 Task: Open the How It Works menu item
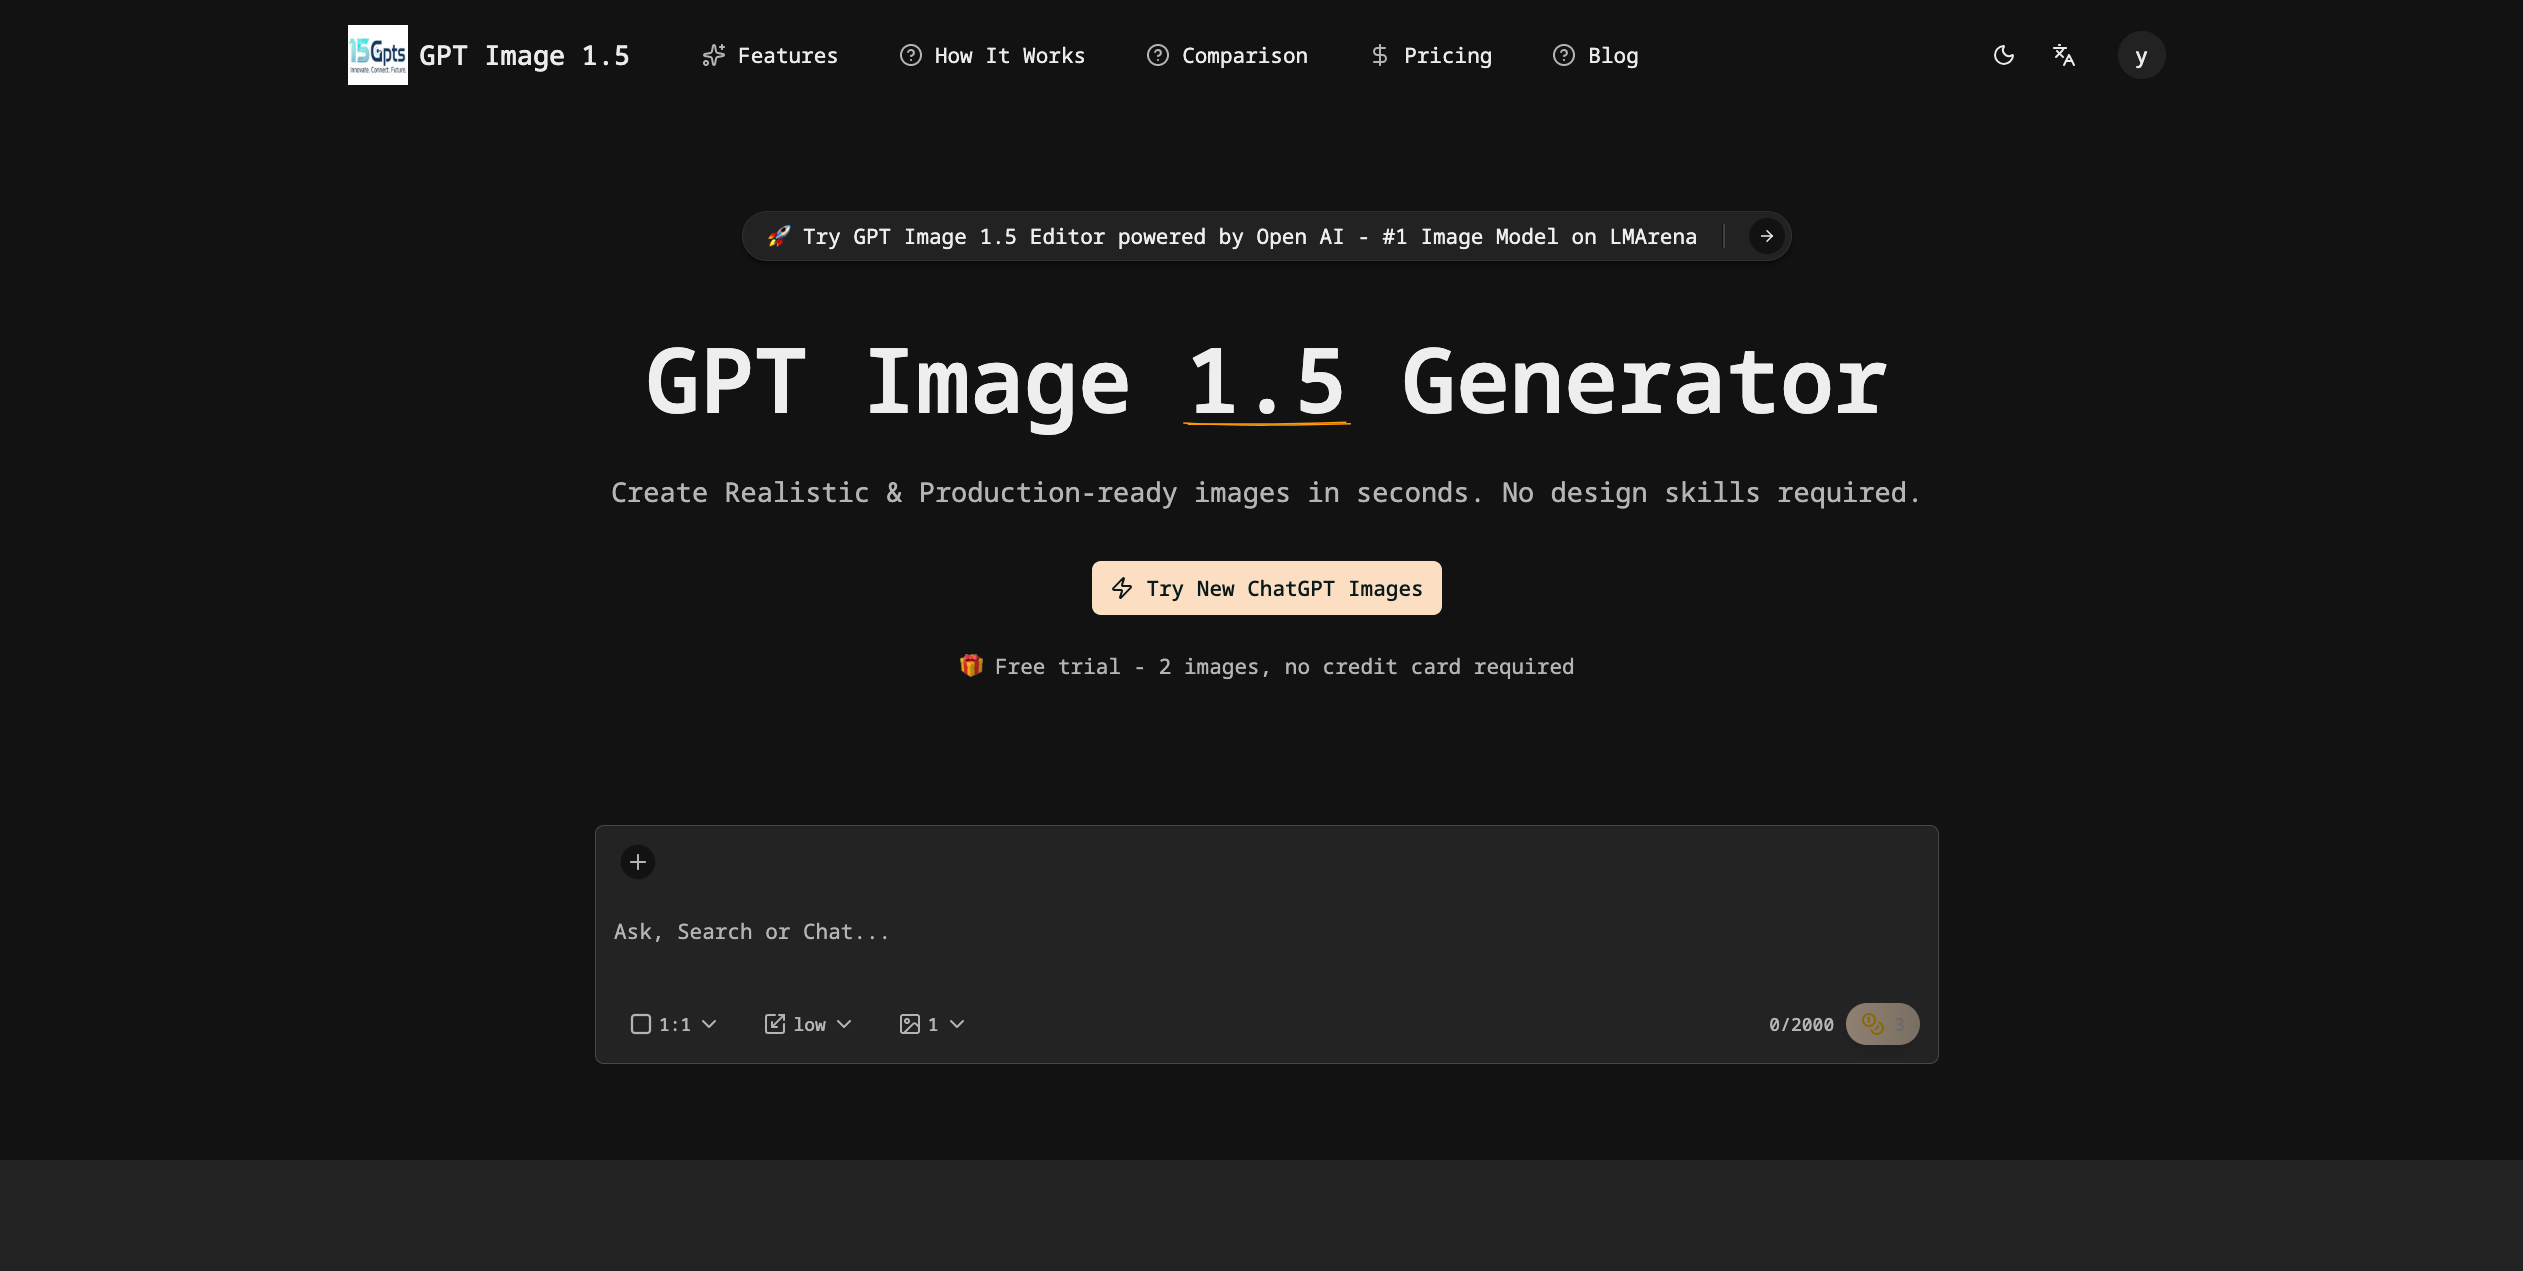pyautogui.click(x=992, y=56)
